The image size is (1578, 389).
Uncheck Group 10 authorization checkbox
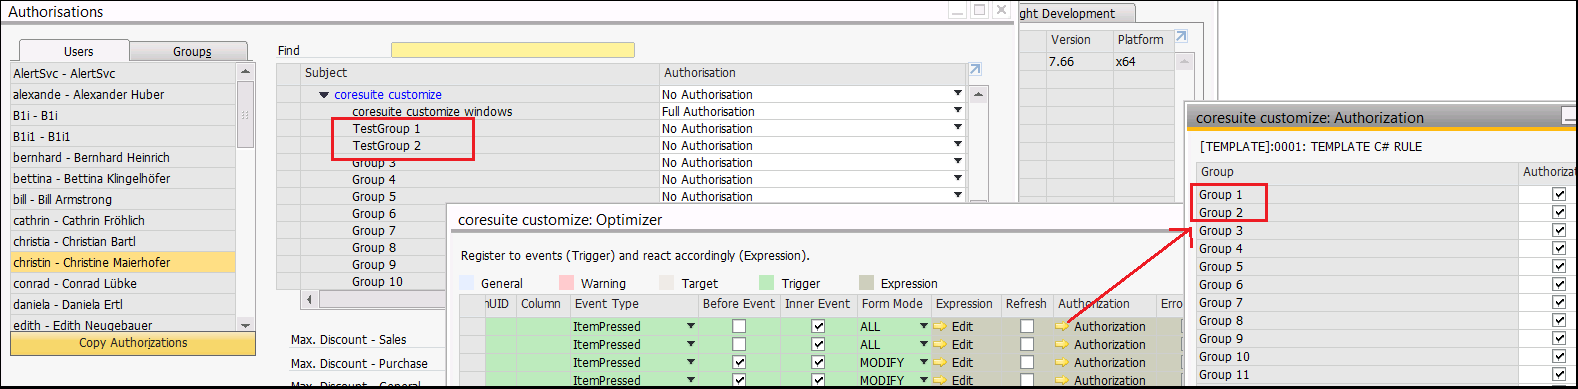point(1559,357)
